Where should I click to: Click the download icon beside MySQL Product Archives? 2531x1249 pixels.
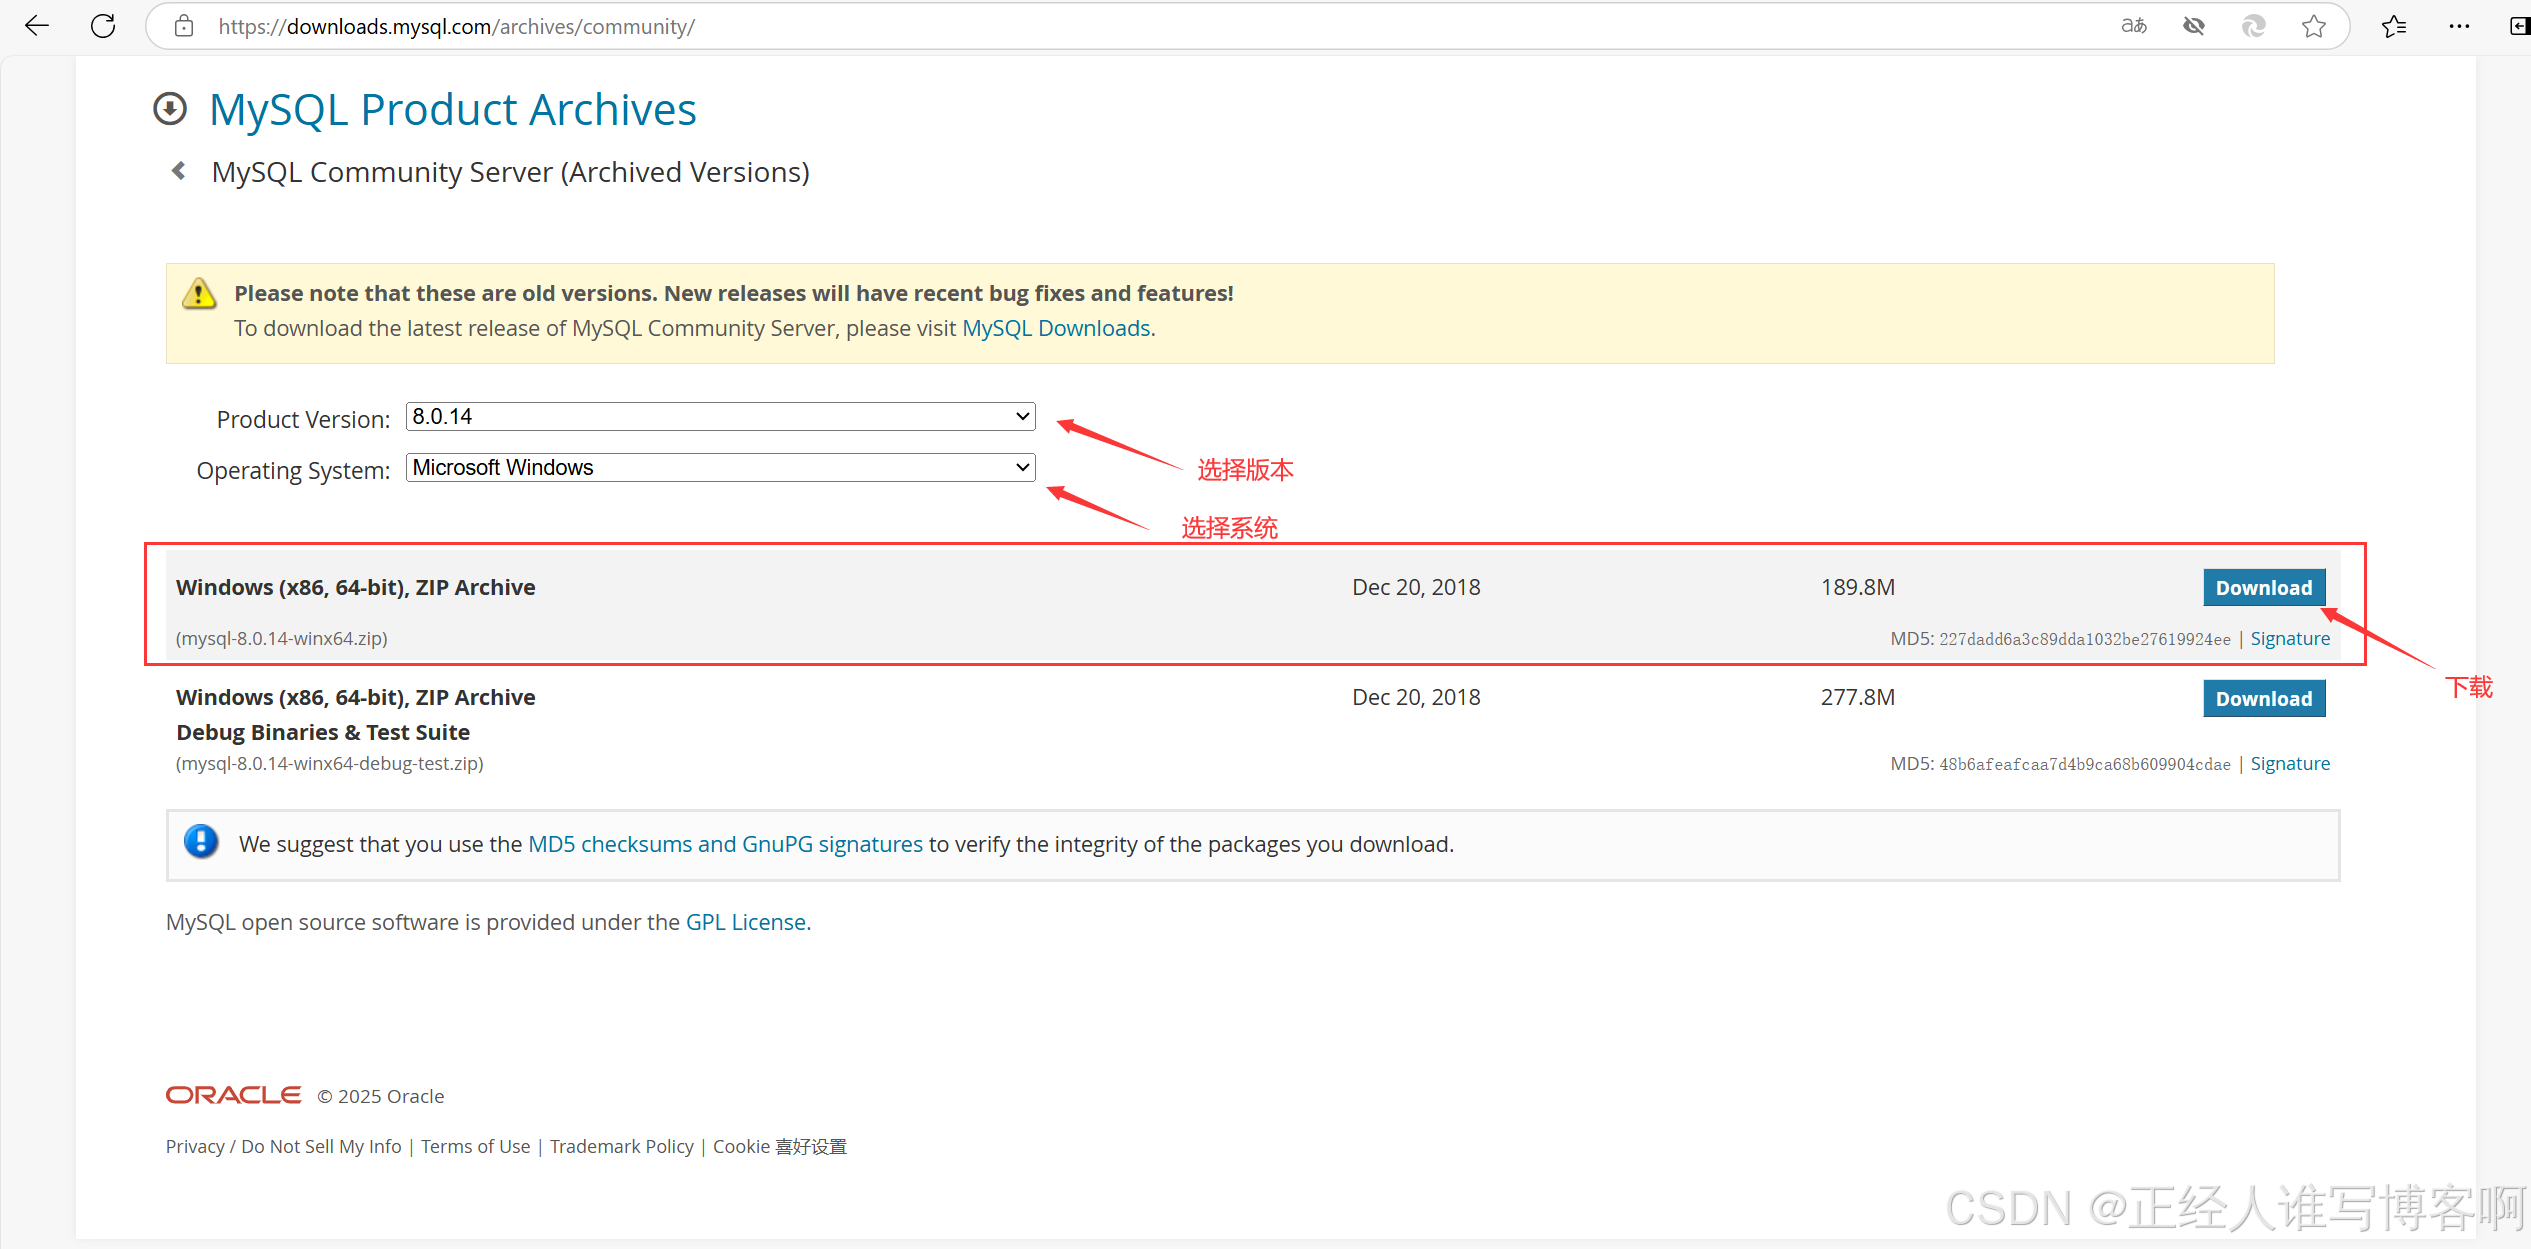[x=170, y=108]
